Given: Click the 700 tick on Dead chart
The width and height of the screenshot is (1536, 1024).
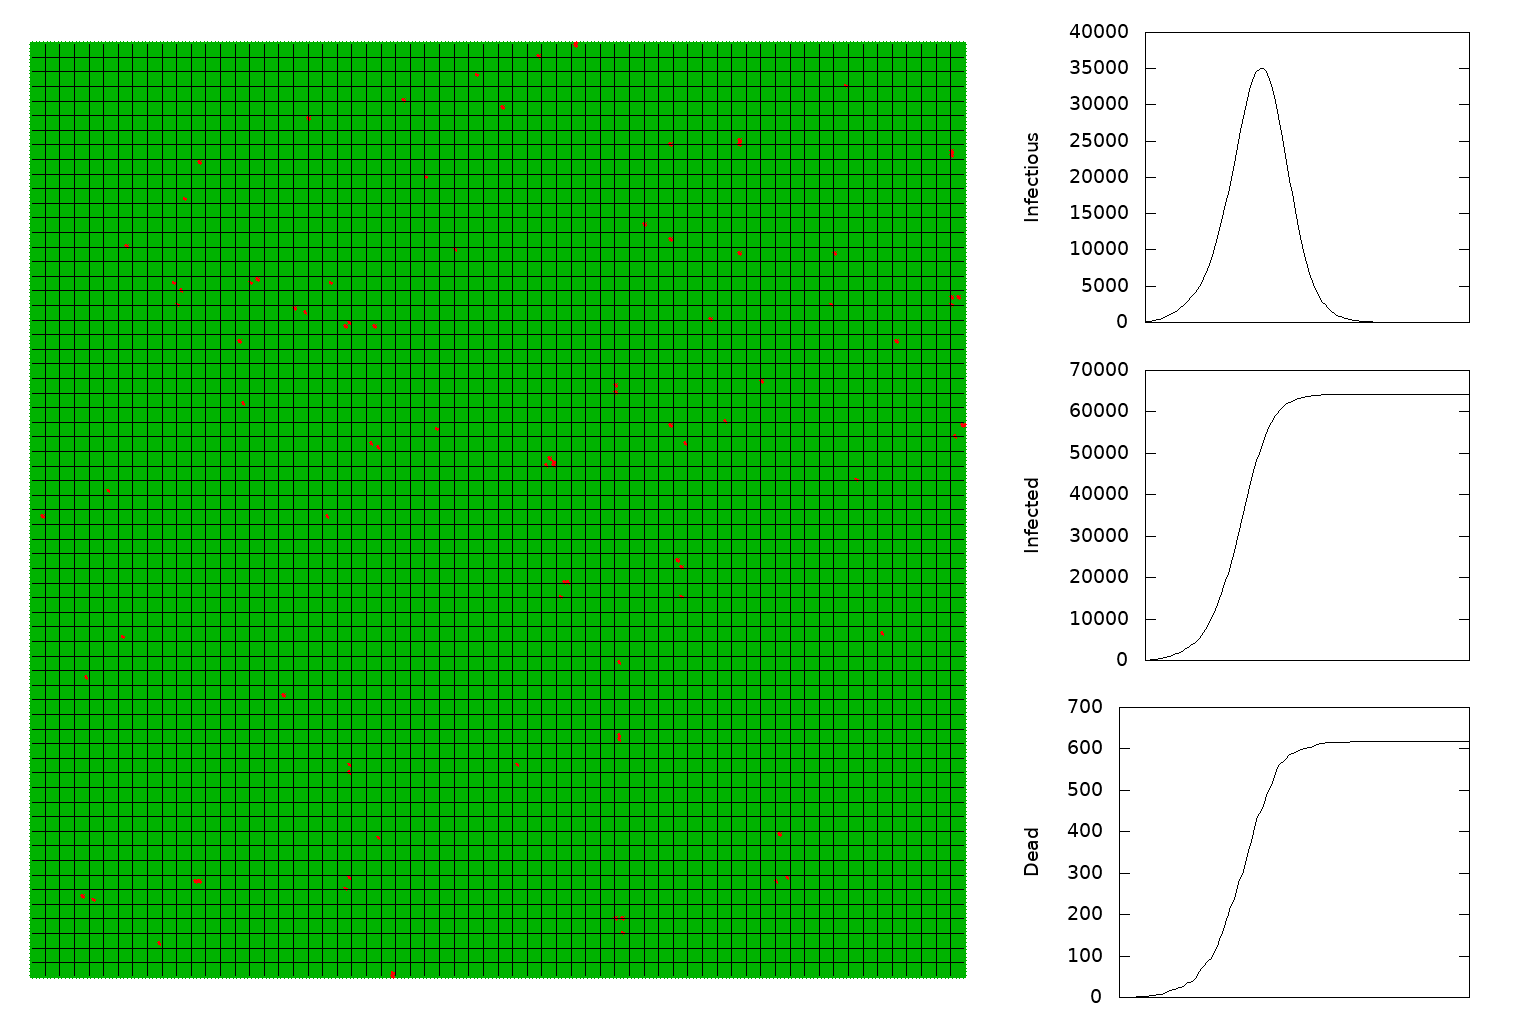Looking at the screenshot, I should (1085, 707).
